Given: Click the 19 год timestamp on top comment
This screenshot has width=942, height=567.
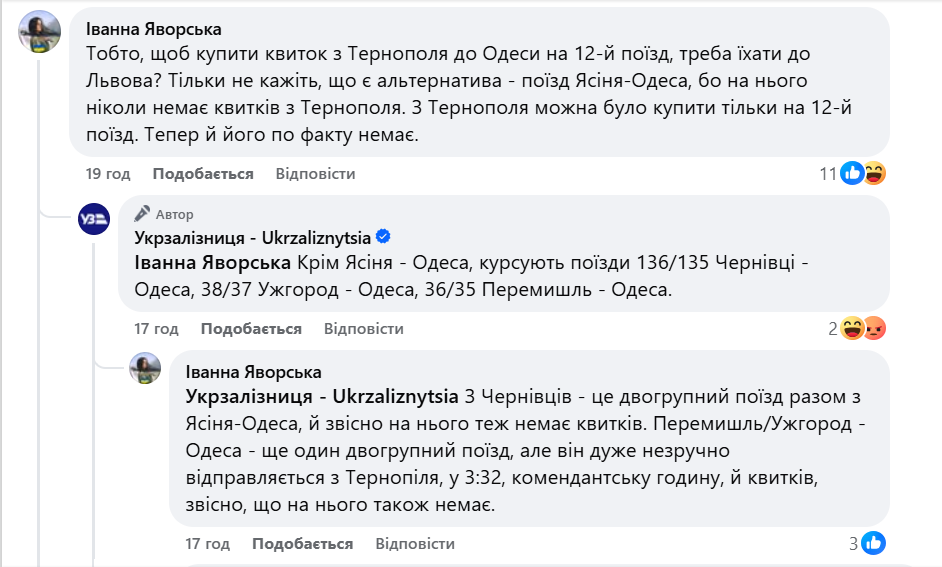Looking at the screenshot, I should point(108,174).
